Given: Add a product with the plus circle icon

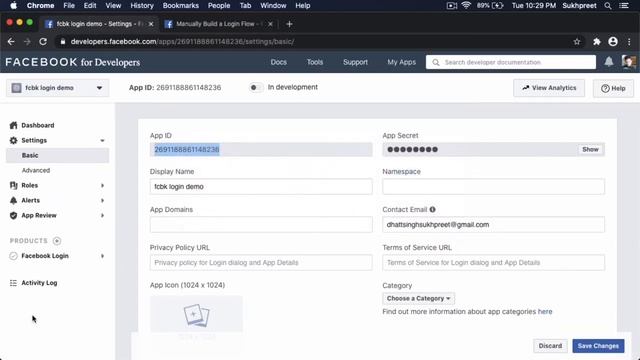Looking at the screenshot, I should pos(57,241).
